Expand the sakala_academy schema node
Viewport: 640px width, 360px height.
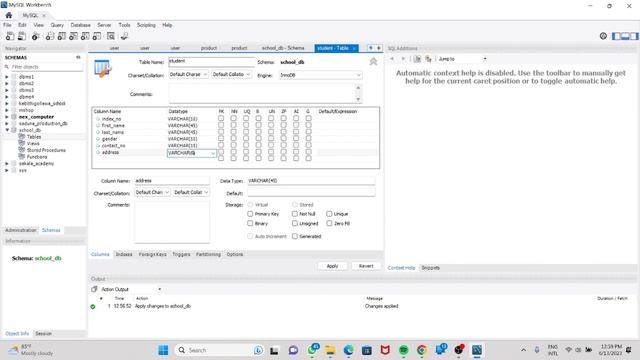pyautogui.click(x=7, y=163)
